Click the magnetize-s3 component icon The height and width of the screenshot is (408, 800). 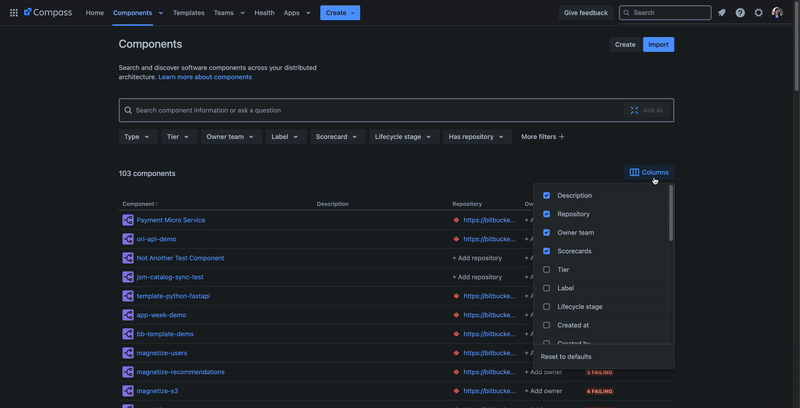tap(128, 391)
